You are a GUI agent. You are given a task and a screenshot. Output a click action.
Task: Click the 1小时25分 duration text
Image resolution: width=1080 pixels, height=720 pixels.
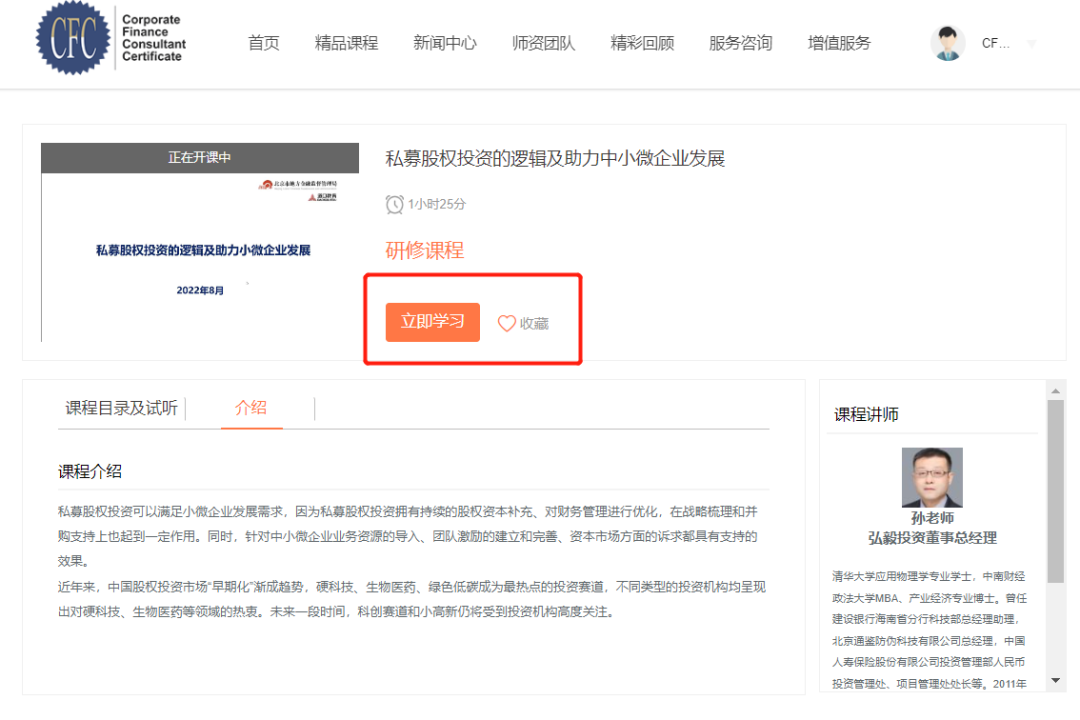[x=437, y=204]
